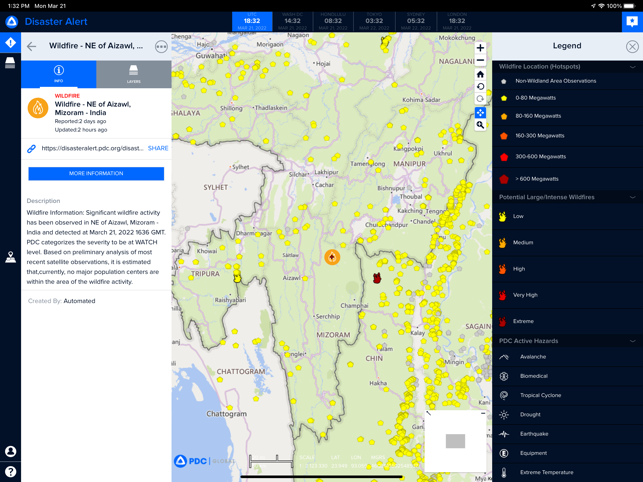643x482 pixels.
Task: Go to next map extent
Action: (480, 99)
